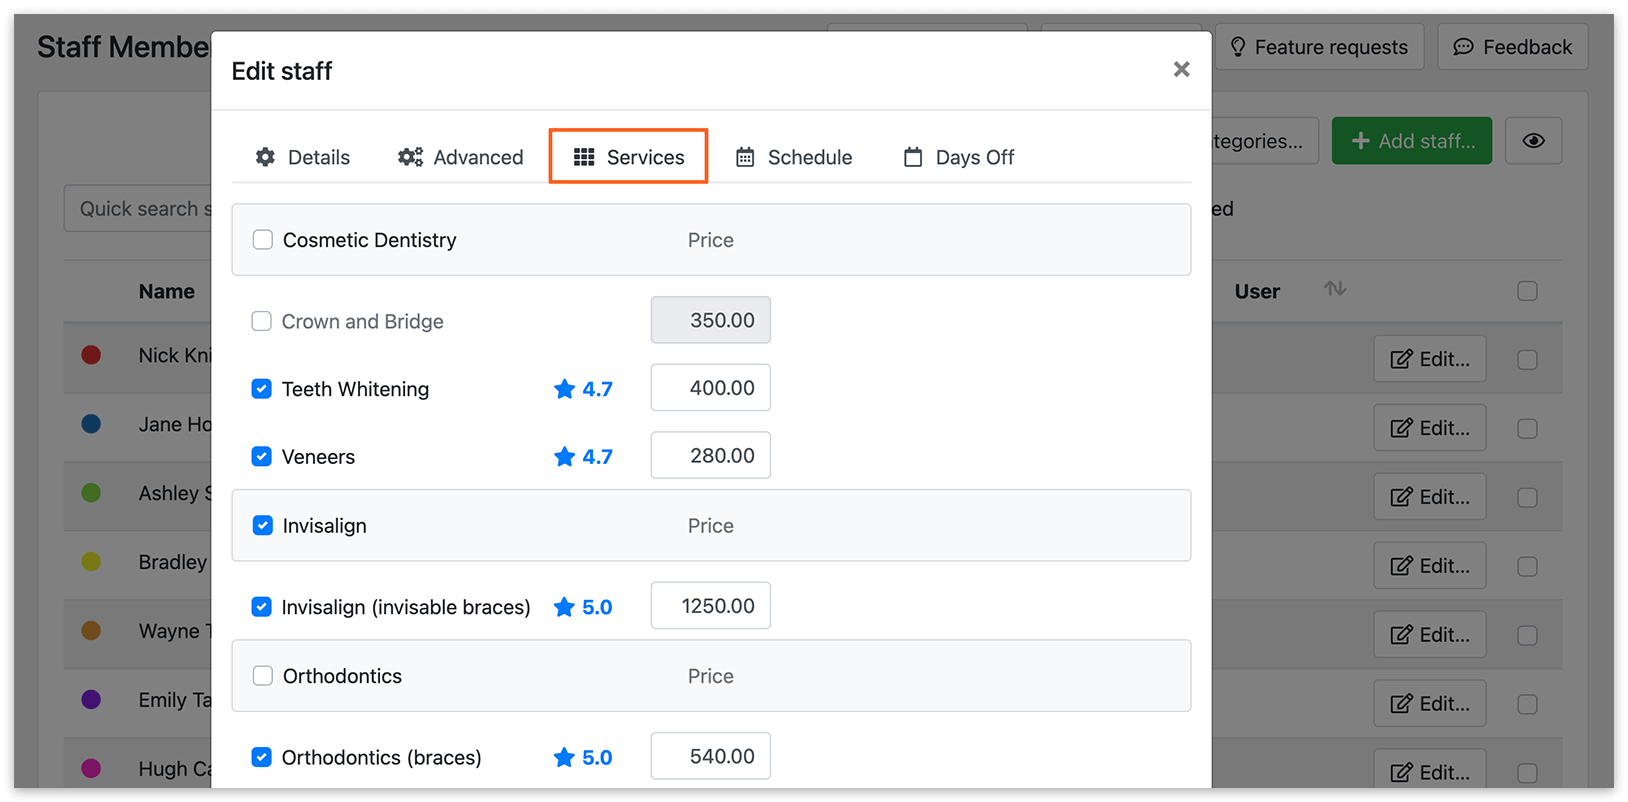Click the speech bubble icon in Feedback
The height and width of the screenshot is (802, 1628).
pos(1463,47)
